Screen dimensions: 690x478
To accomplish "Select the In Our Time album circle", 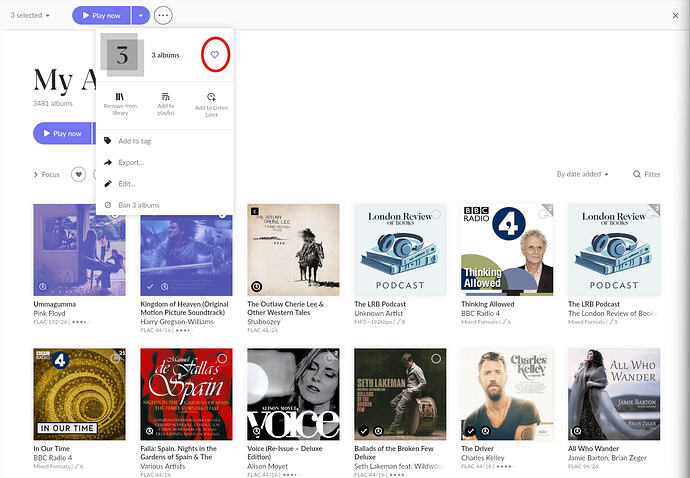I will (x=115, y=358).
